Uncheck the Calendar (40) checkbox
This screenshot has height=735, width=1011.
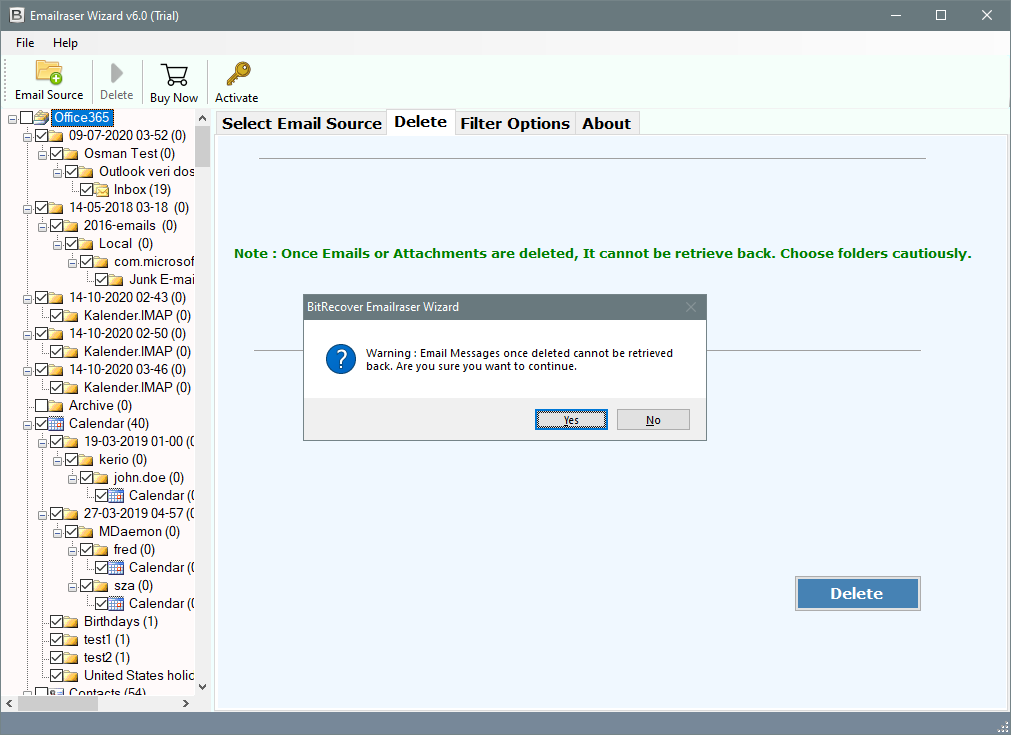(x=41, y=424)
